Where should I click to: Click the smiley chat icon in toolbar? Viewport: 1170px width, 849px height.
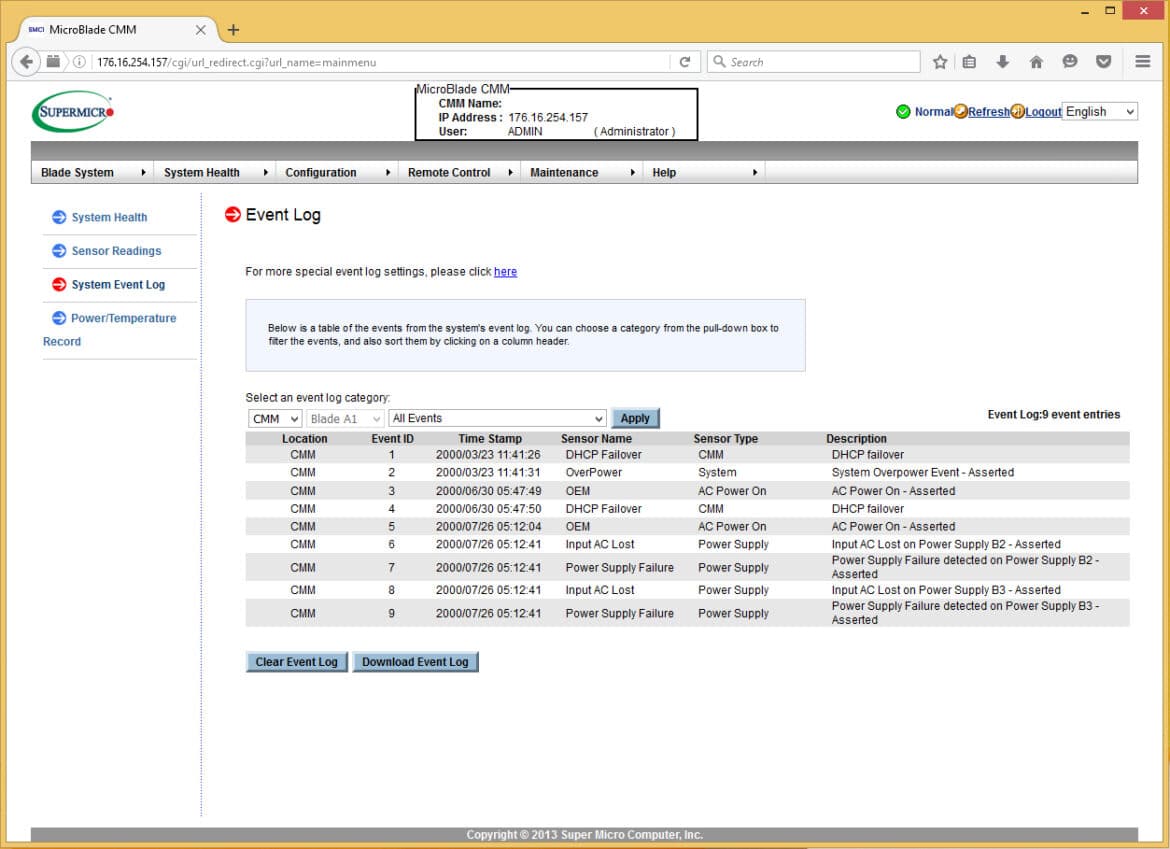pyautogui.click(x=1069, y=62)
